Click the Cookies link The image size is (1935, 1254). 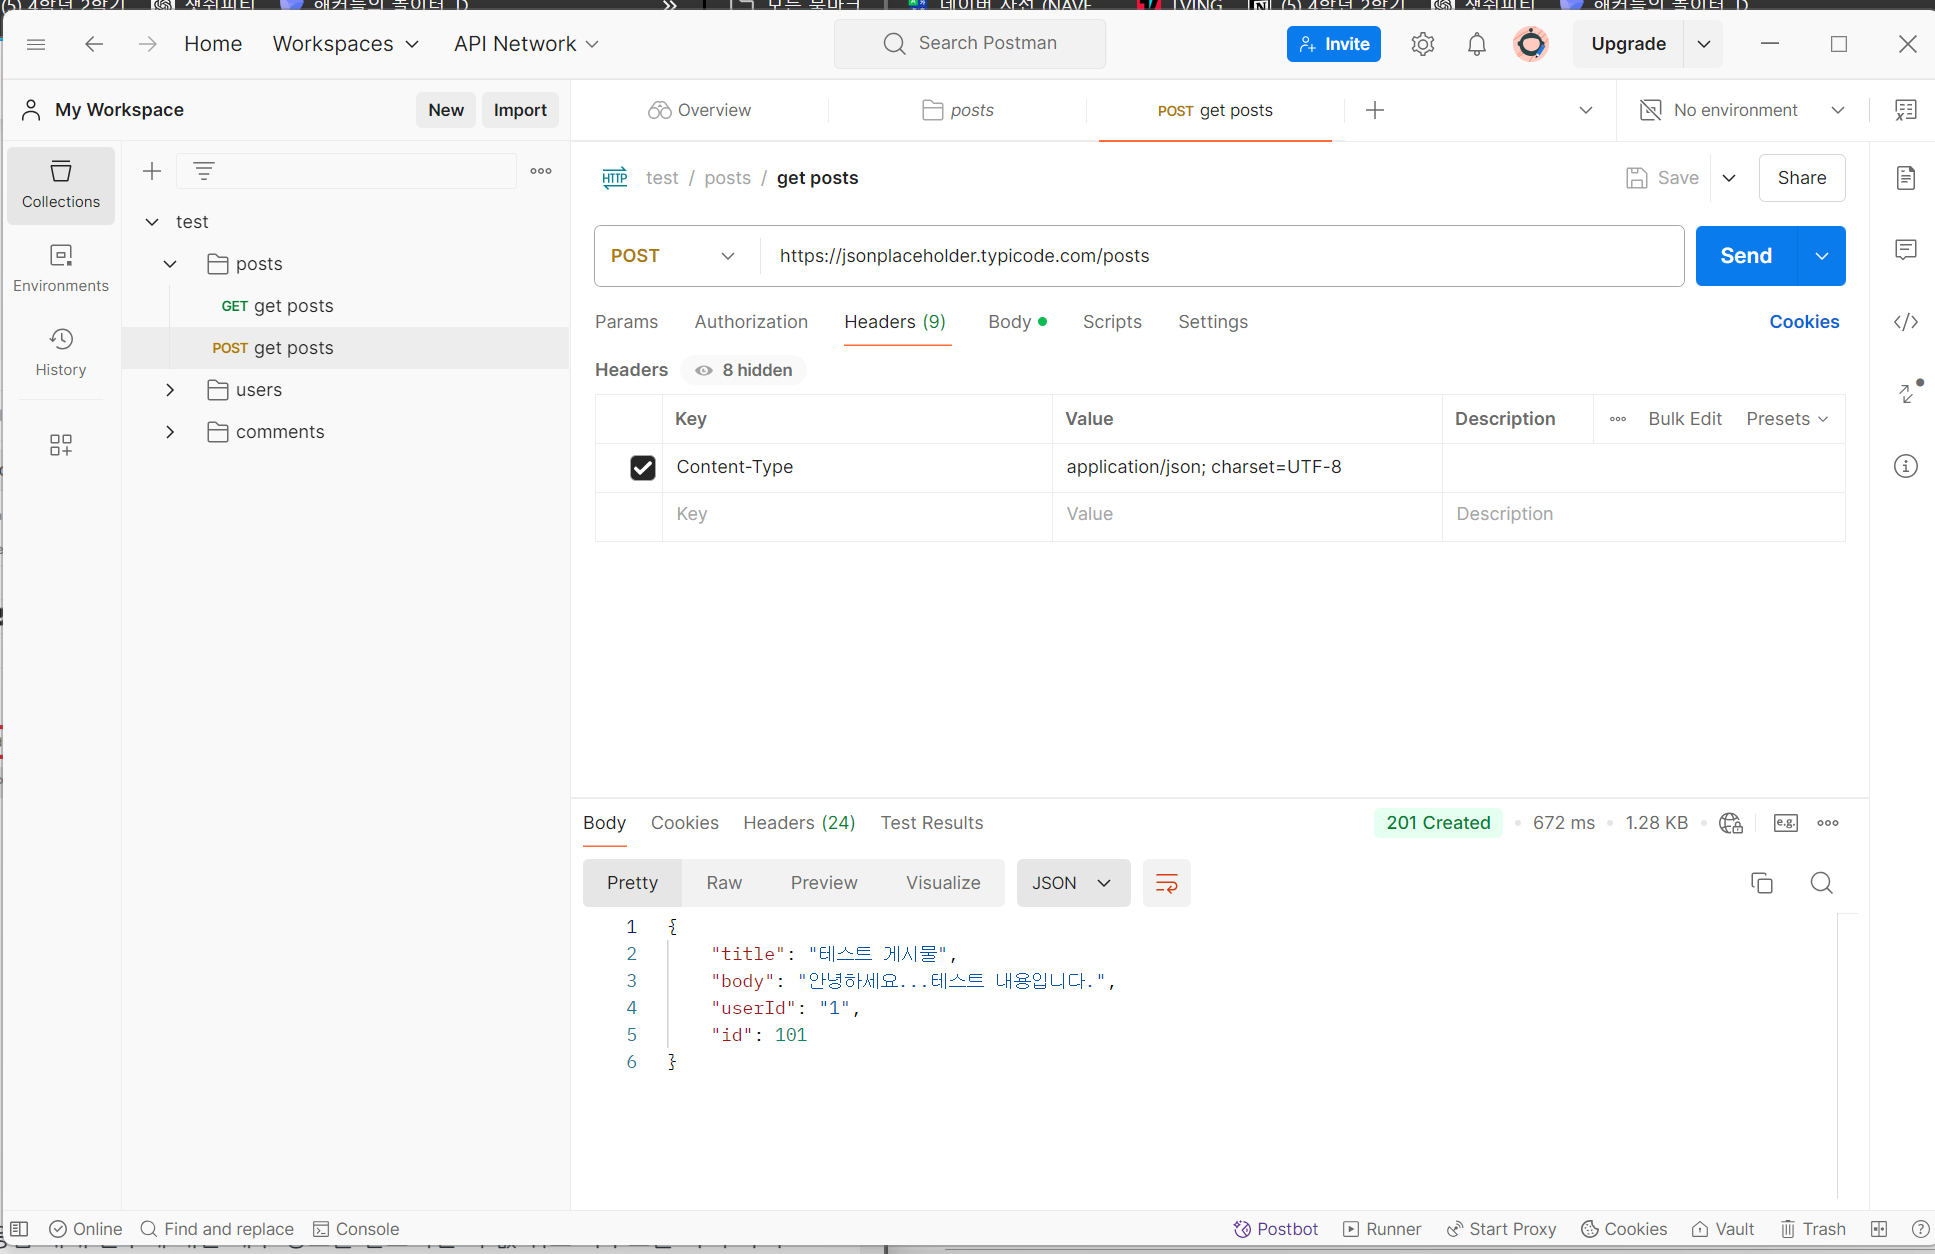pos(1804,322)
